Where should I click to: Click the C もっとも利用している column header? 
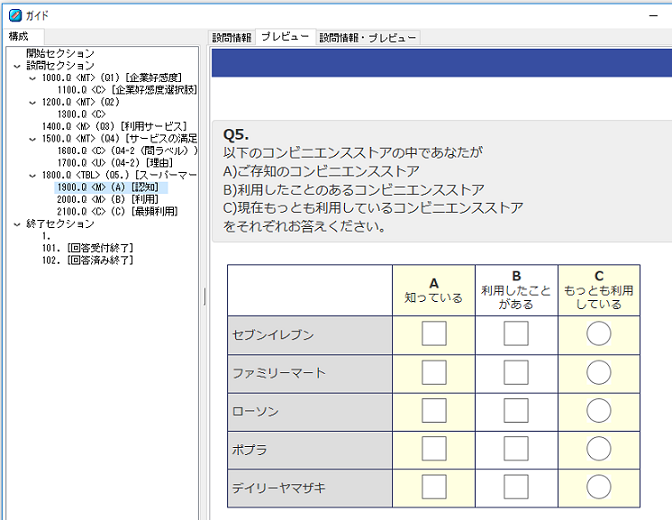pyautogui.click(x=599, y=290)
